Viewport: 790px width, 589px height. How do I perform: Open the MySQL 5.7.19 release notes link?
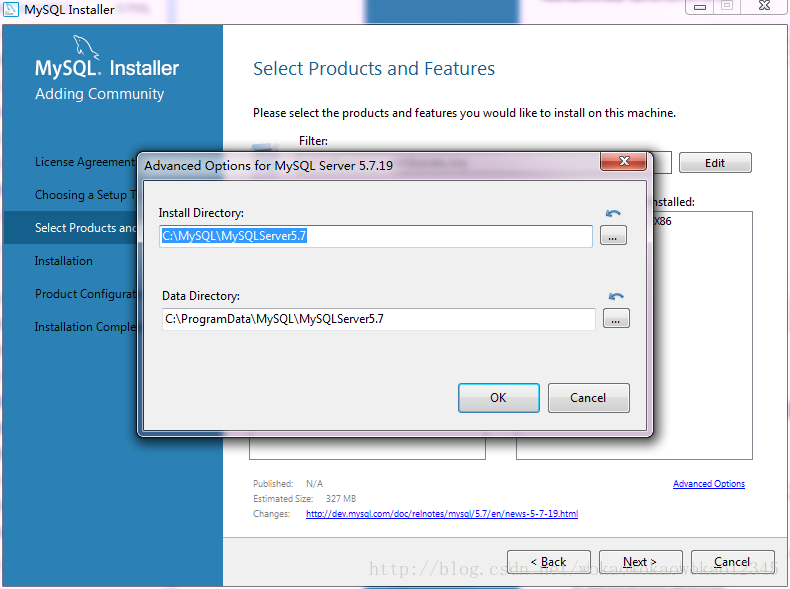(442, 514)
